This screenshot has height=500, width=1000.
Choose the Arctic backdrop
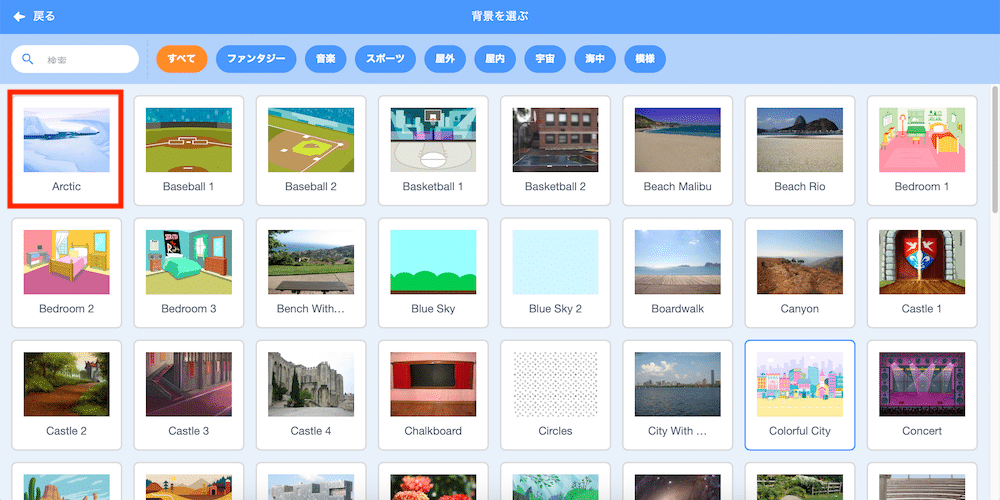pos(66,151)
